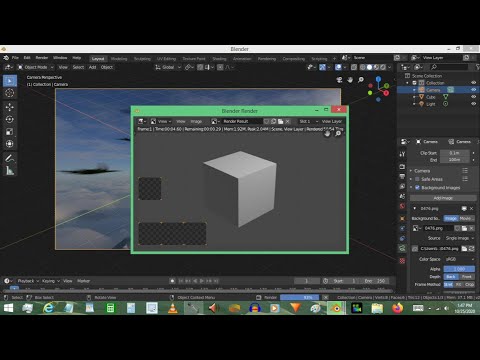Select the Annotate tool

10,158
